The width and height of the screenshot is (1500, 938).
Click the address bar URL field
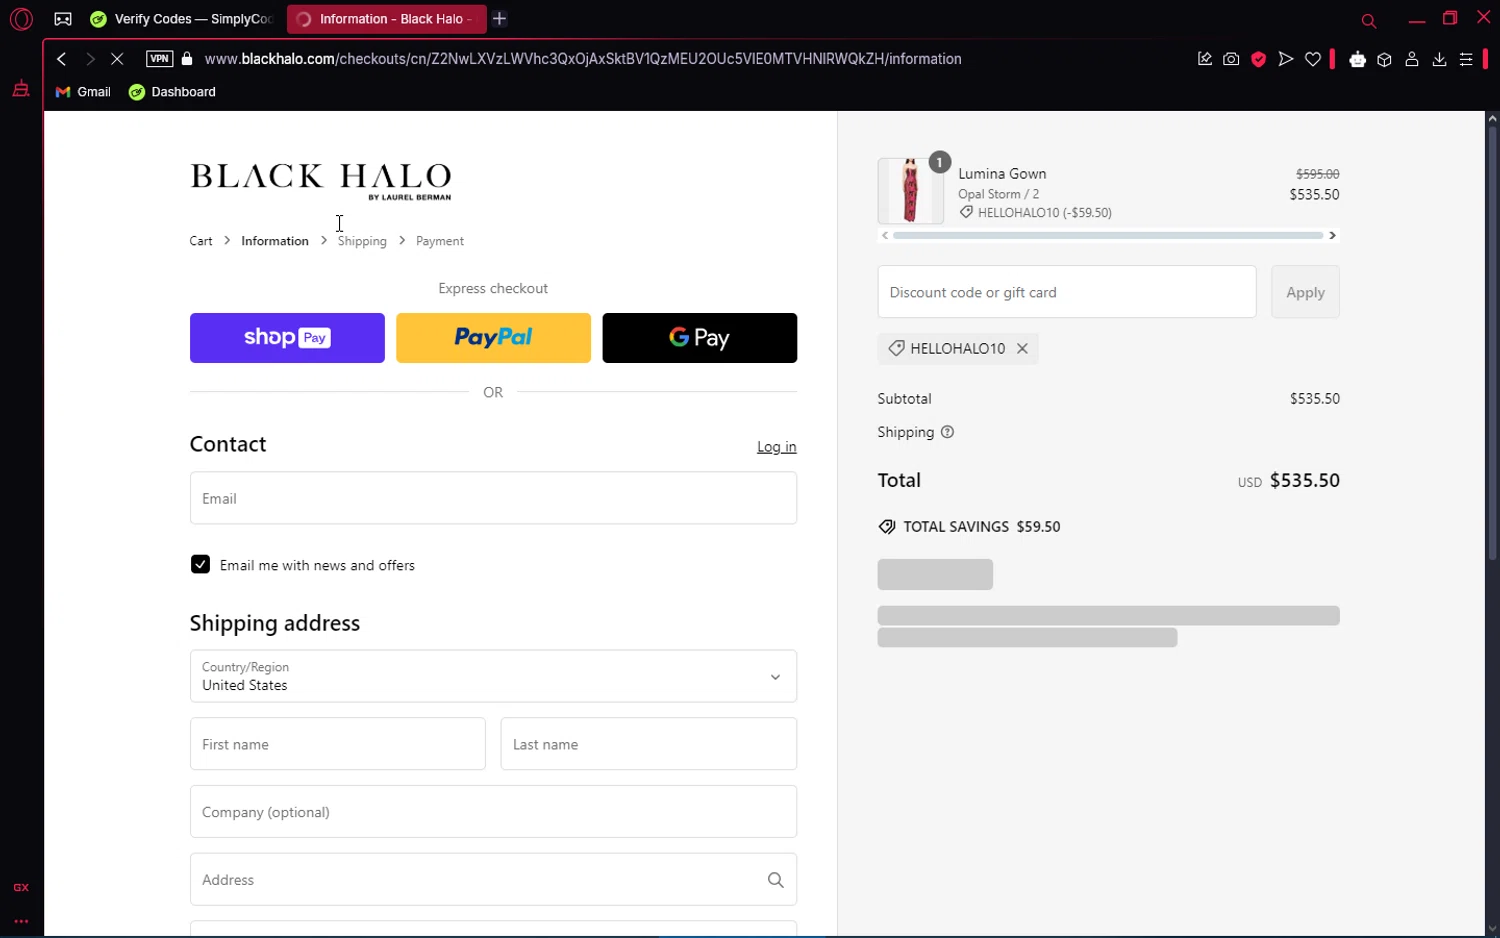(583, 59)
